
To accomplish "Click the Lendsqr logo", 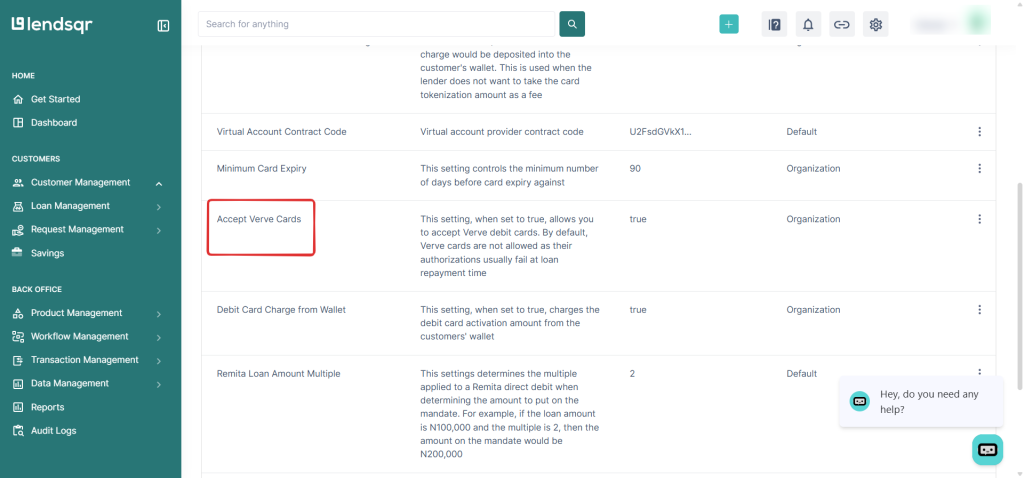I will coord(52,24).
